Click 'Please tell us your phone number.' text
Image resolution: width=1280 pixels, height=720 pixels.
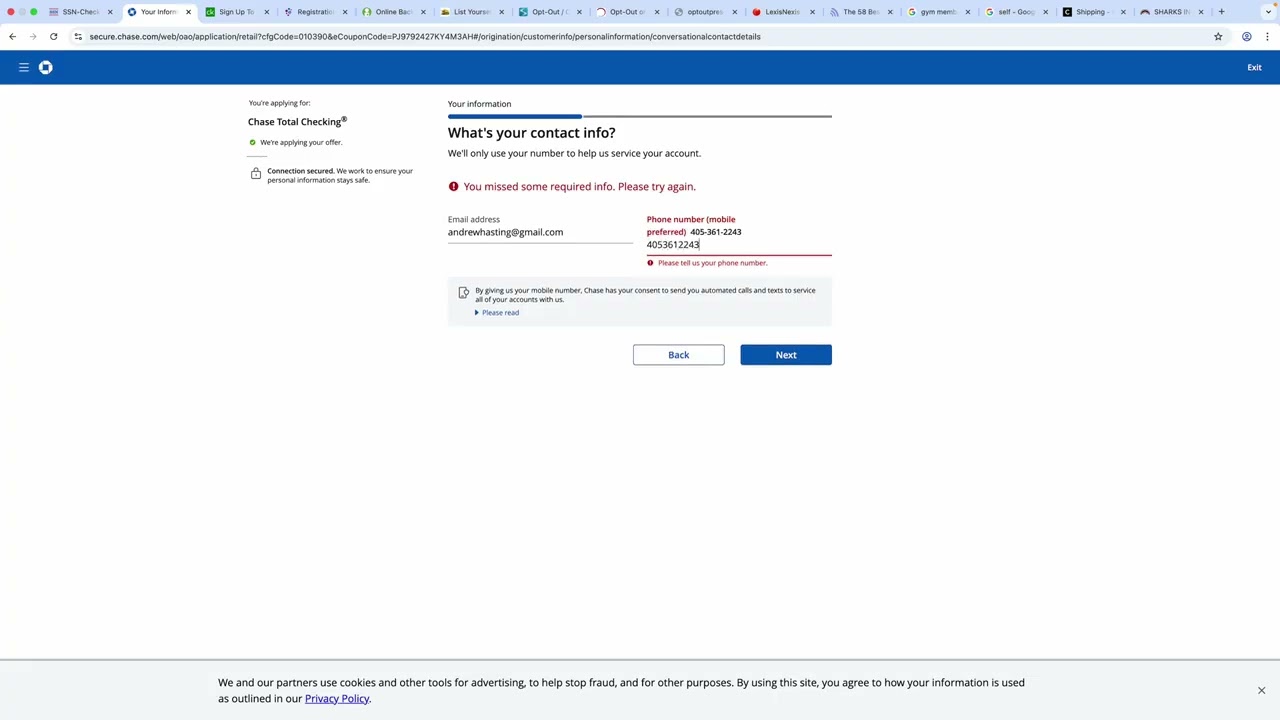click(x=712, y=263)
